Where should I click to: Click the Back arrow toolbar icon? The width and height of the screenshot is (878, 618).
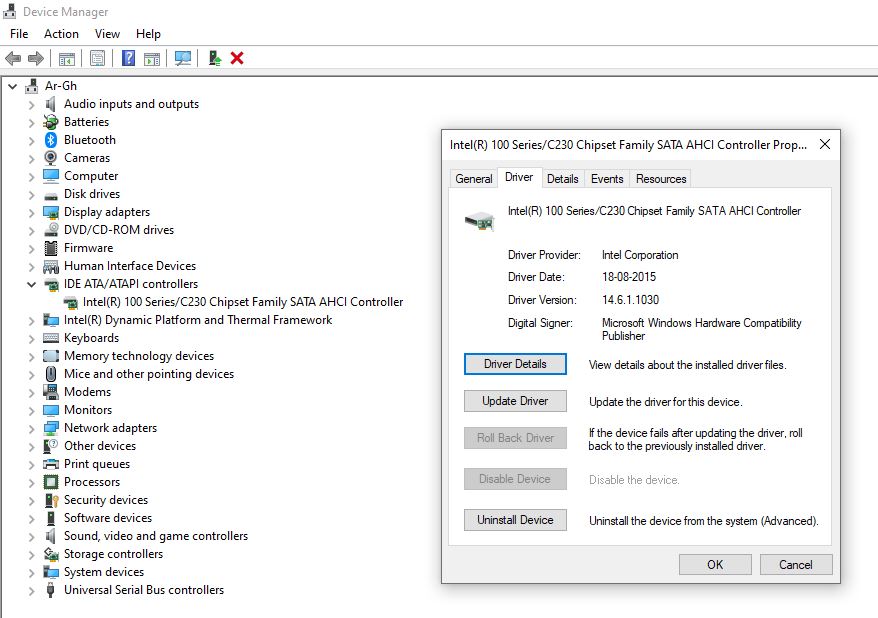click(x=13, y=58)
